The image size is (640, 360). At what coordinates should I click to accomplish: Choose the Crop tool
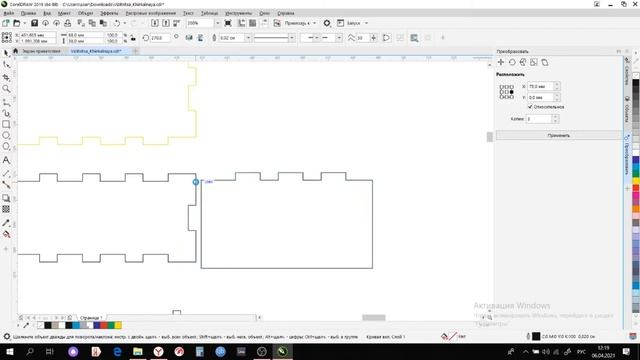click(6, 77)
